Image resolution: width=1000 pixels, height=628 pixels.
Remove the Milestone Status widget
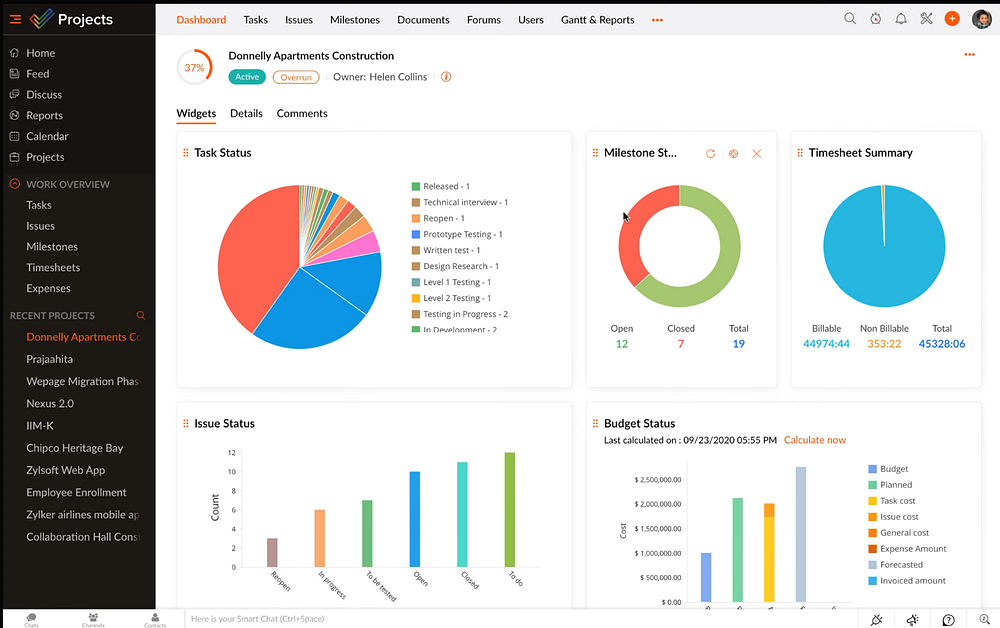pos(756,154)
